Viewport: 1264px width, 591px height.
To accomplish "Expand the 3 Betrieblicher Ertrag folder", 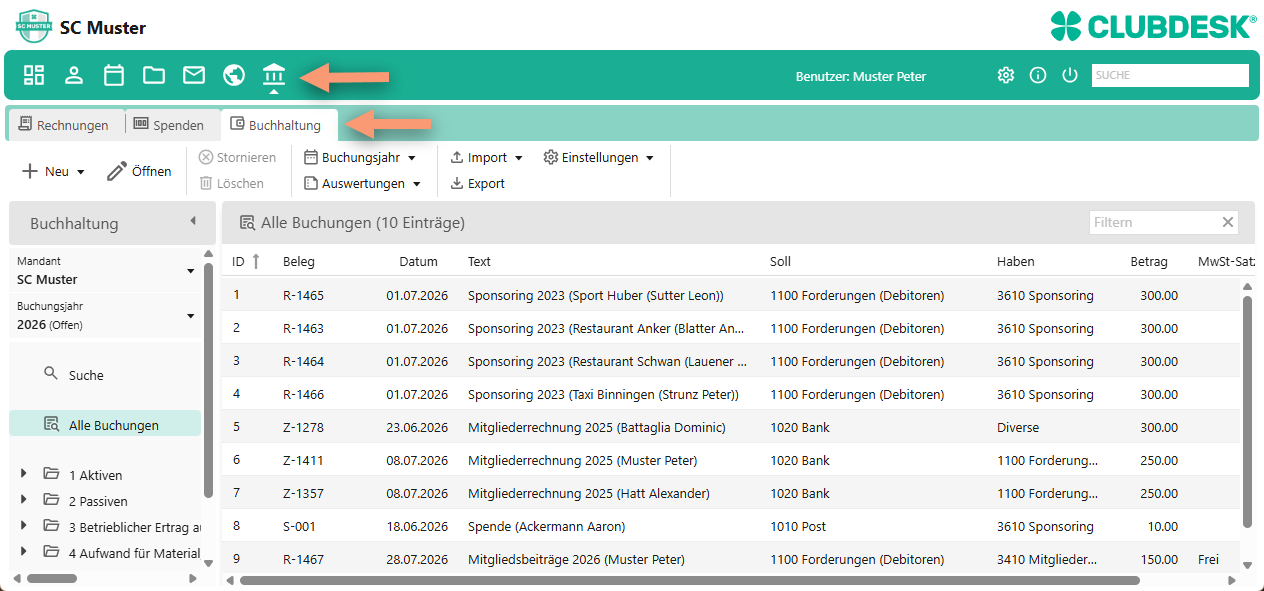I will pyautogui.click(x=24, y=527).
